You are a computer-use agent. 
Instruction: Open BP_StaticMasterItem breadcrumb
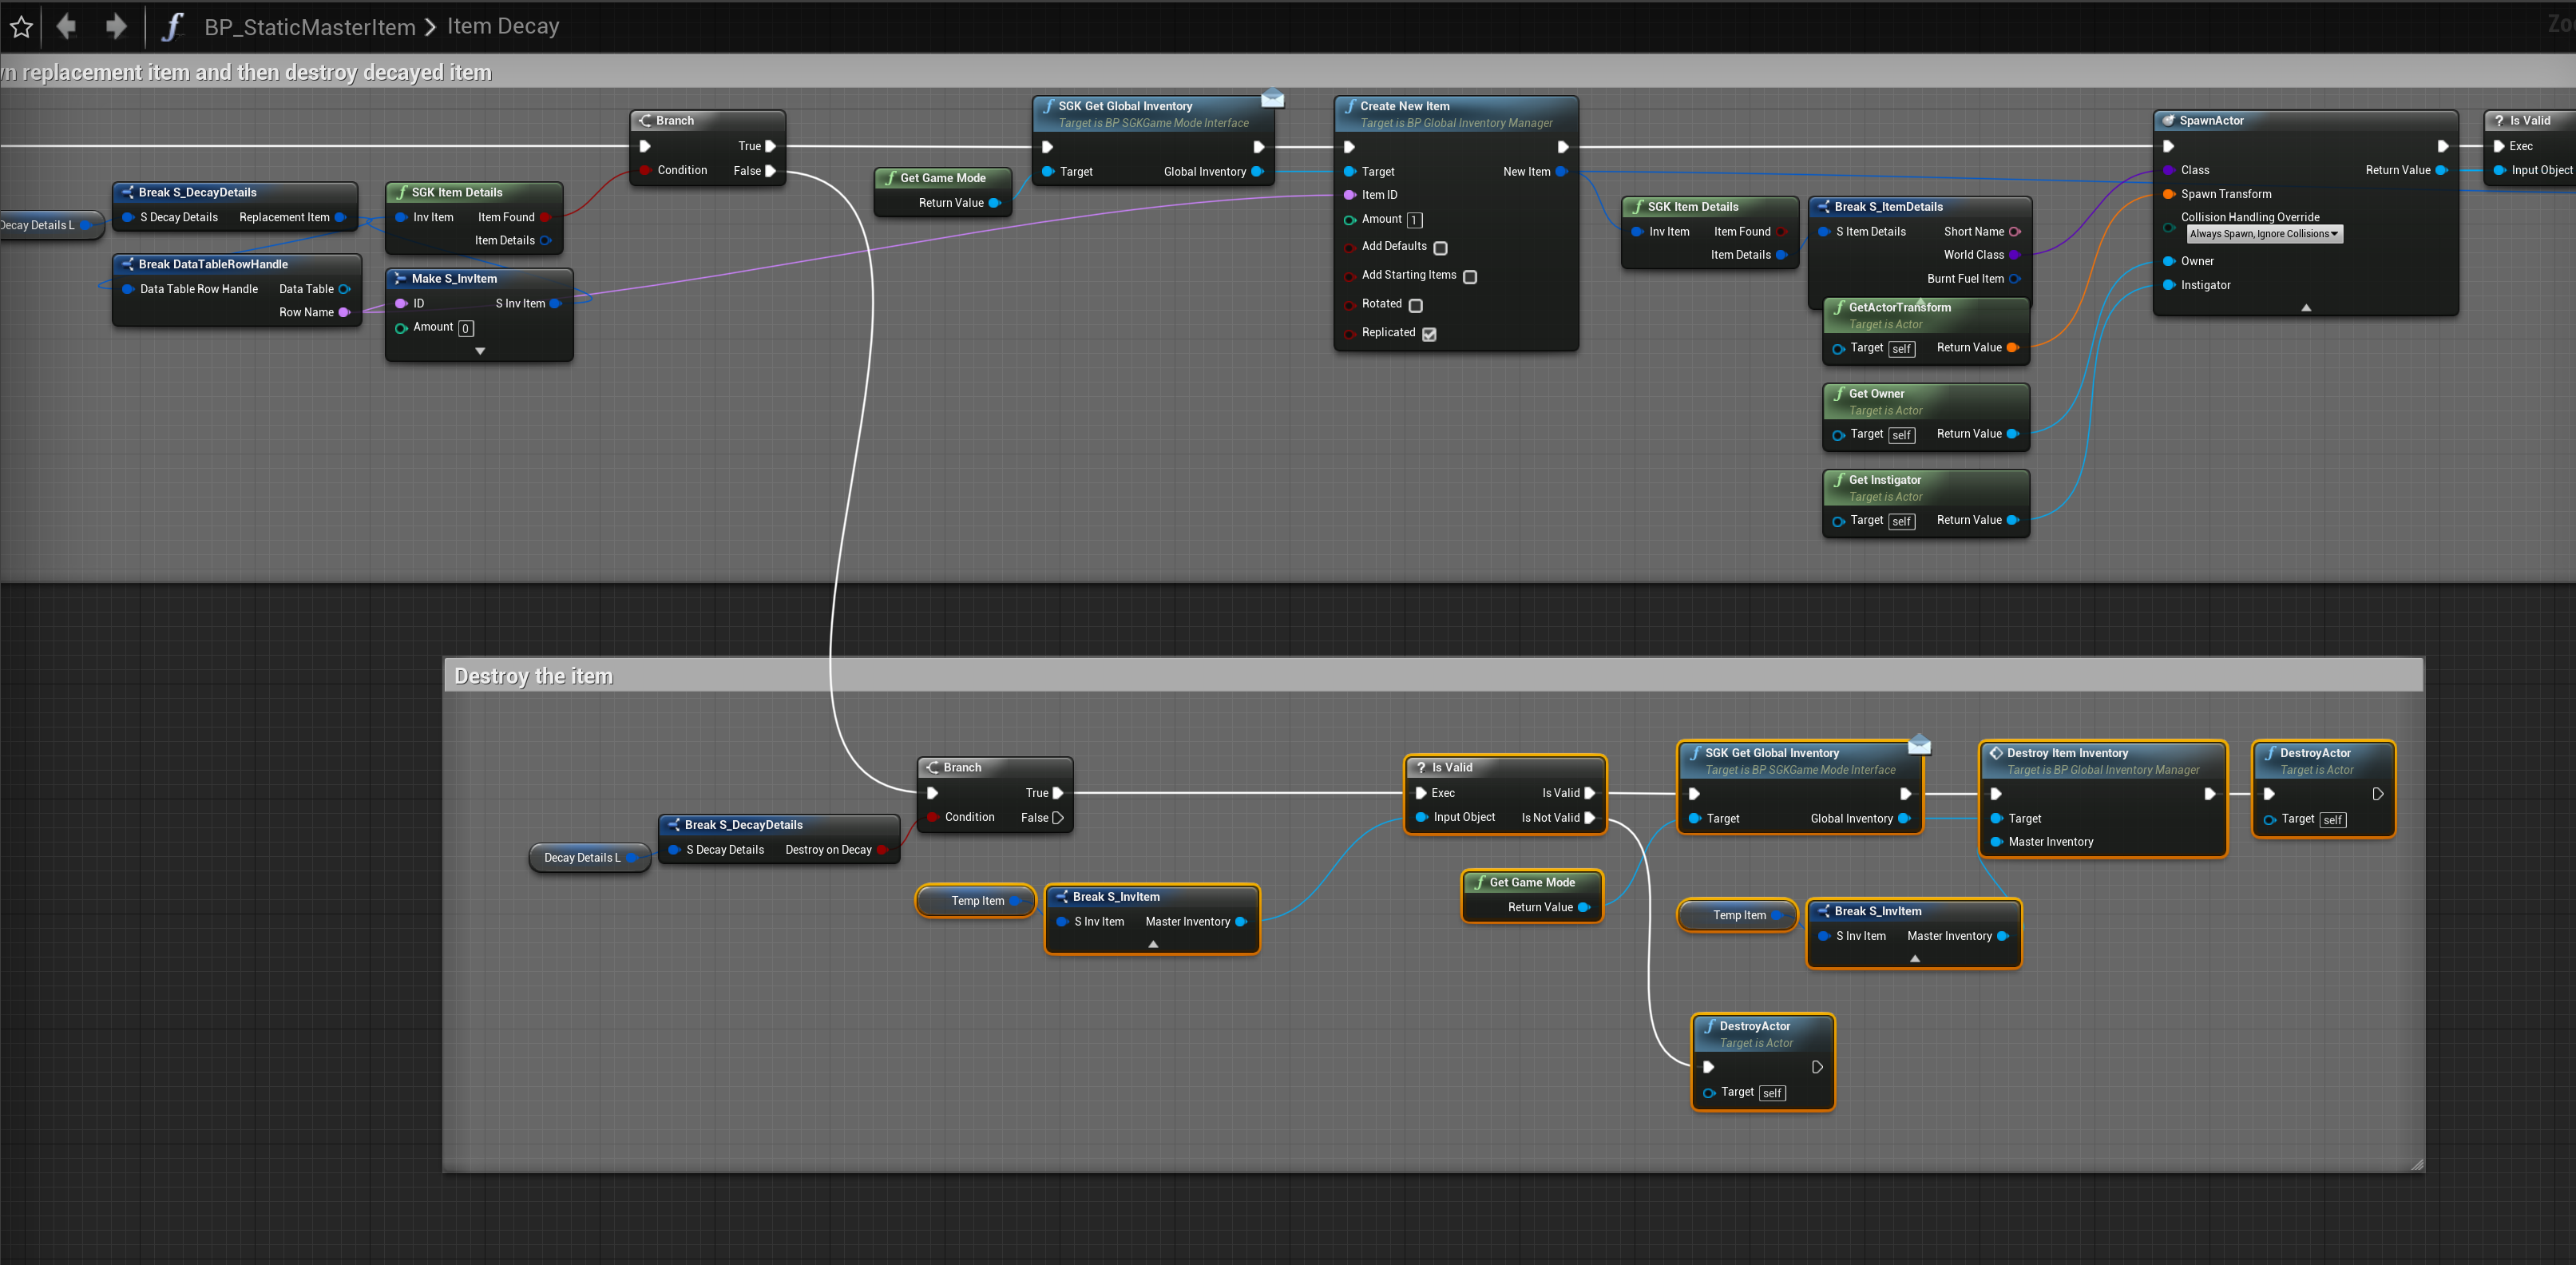[x=309, y=27]
